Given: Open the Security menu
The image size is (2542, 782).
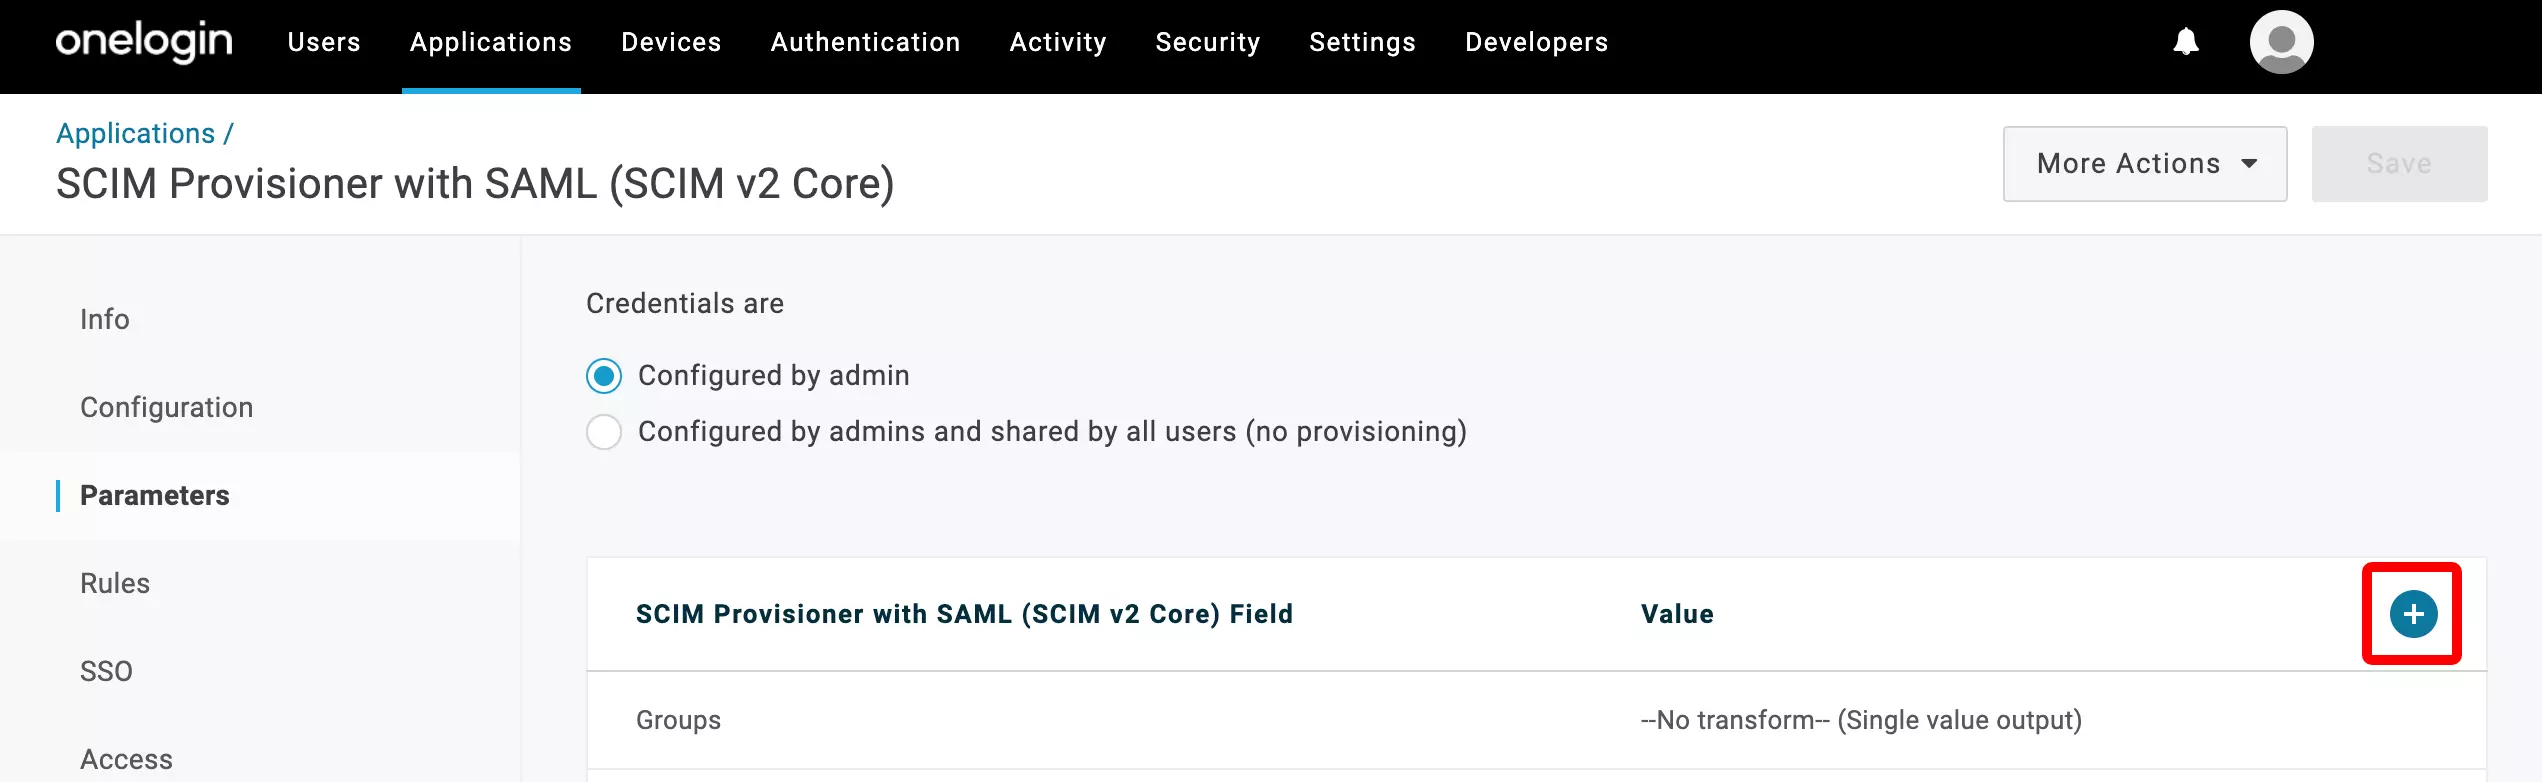Looking at the screenshot, I should [x=1208, y=42].
